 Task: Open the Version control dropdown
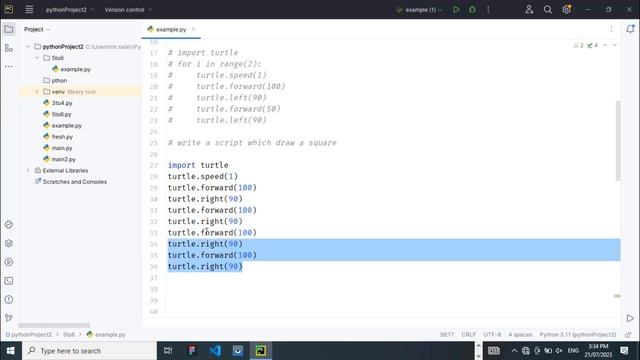128,9
